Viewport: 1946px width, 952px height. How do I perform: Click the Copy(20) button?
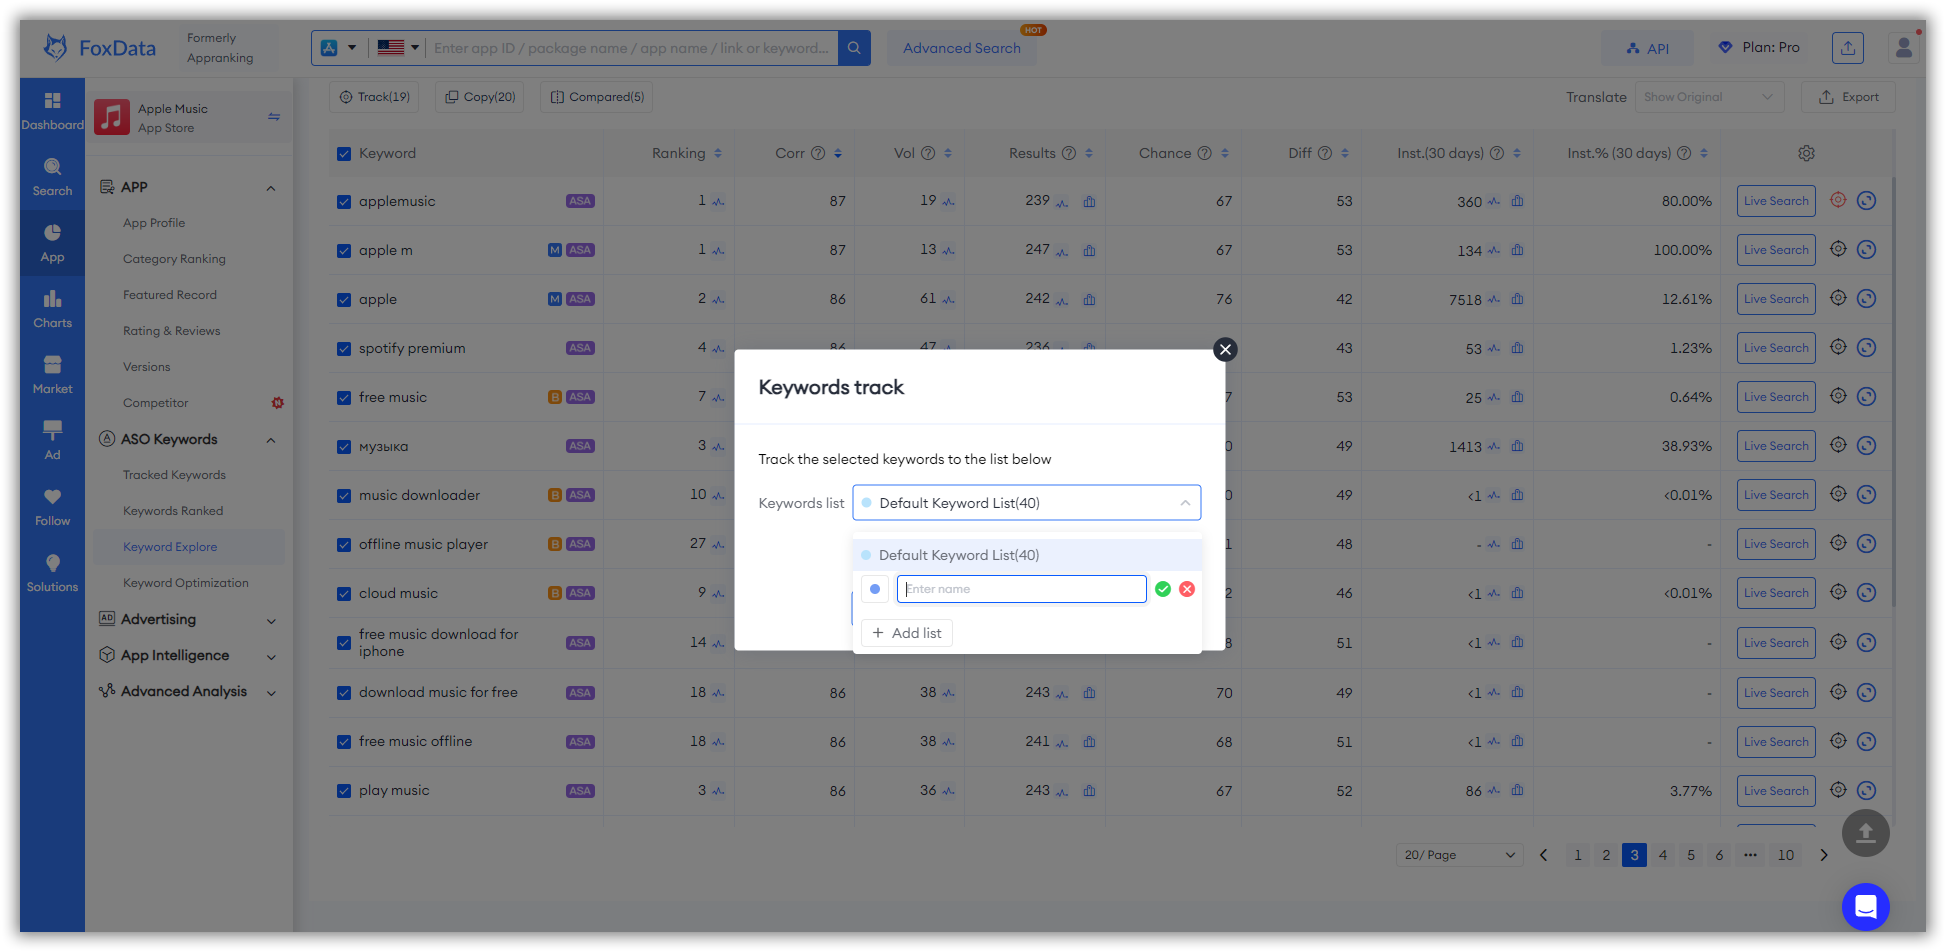[480, 97]
